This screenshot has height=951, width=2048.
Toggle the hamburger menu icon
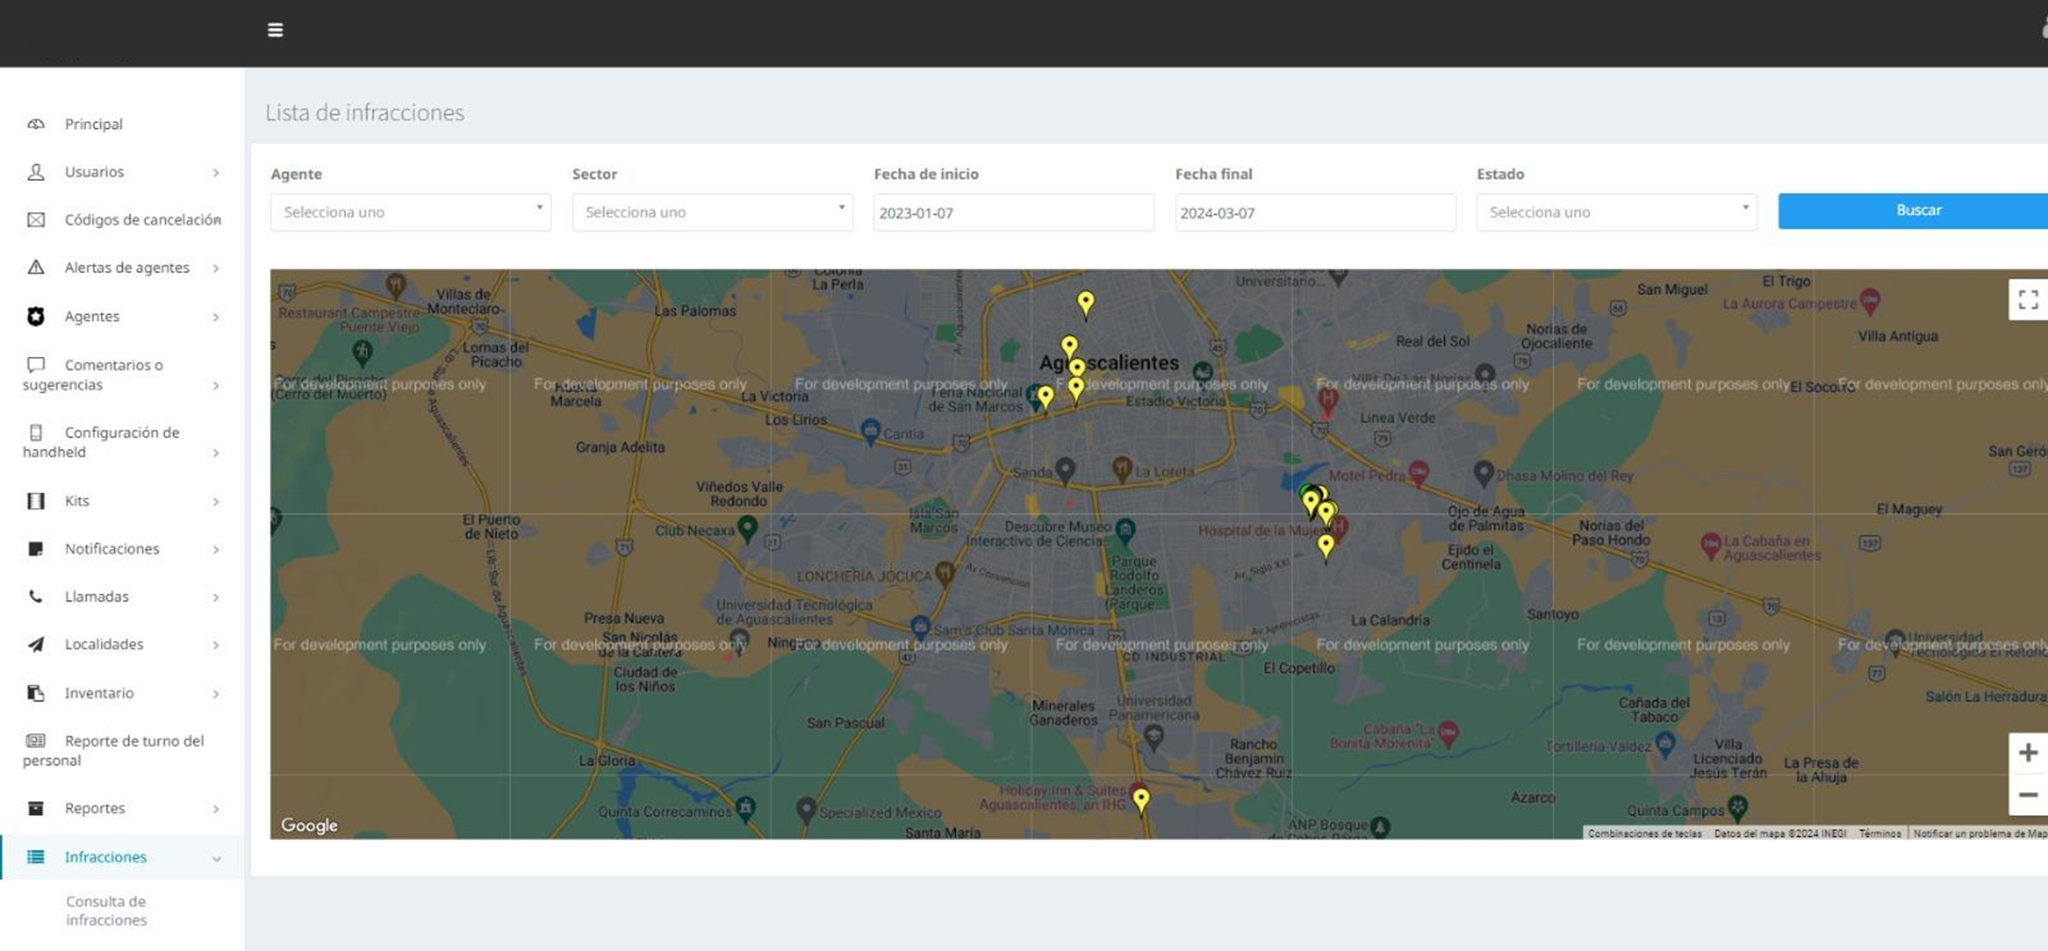coord(275,30)
